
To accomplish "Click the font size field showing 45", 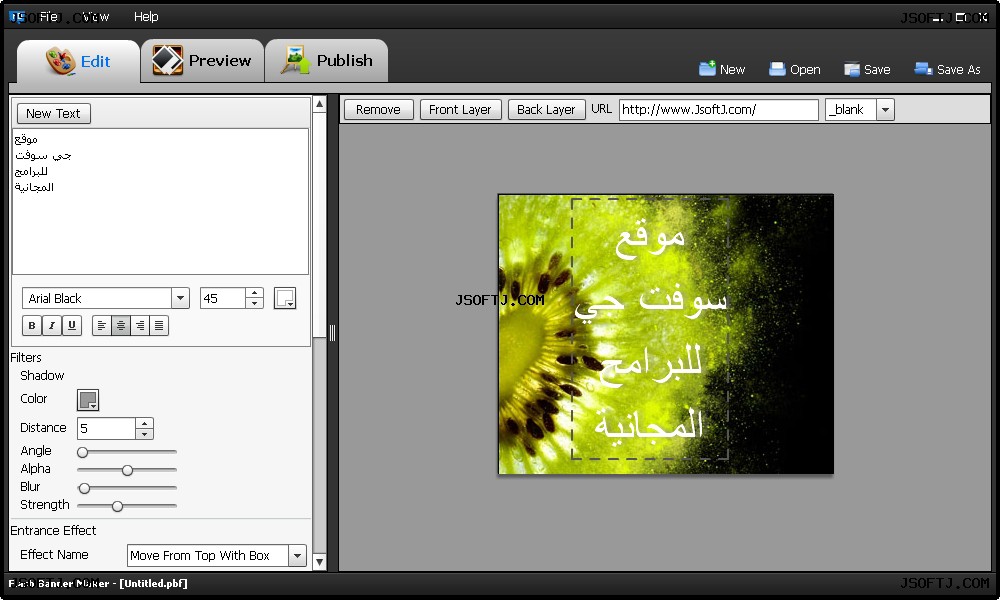I will pos(223,298).
